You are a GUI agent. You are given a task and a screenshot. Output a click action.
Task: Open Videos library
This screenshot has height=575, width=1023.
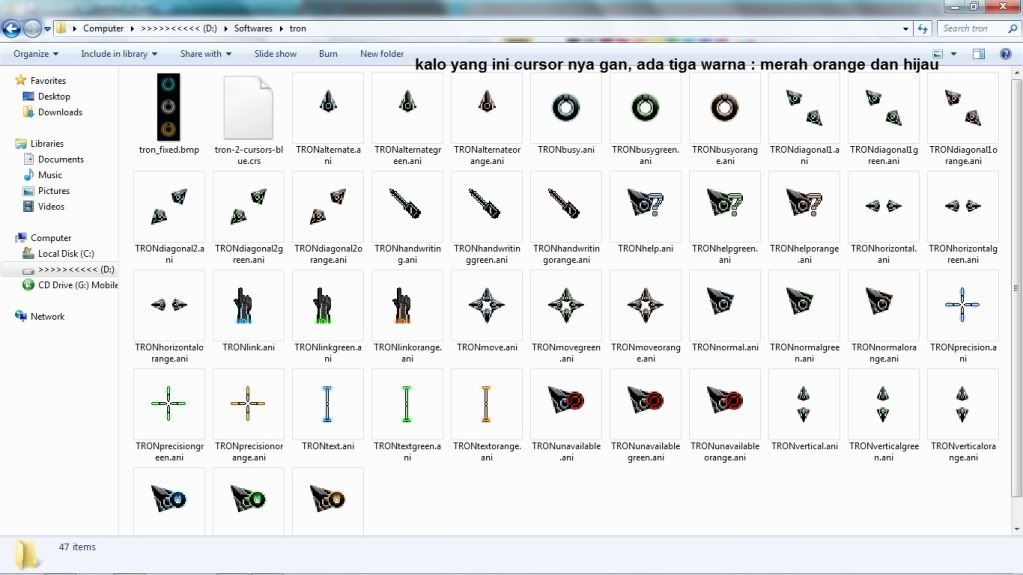[x=51, y=206]
